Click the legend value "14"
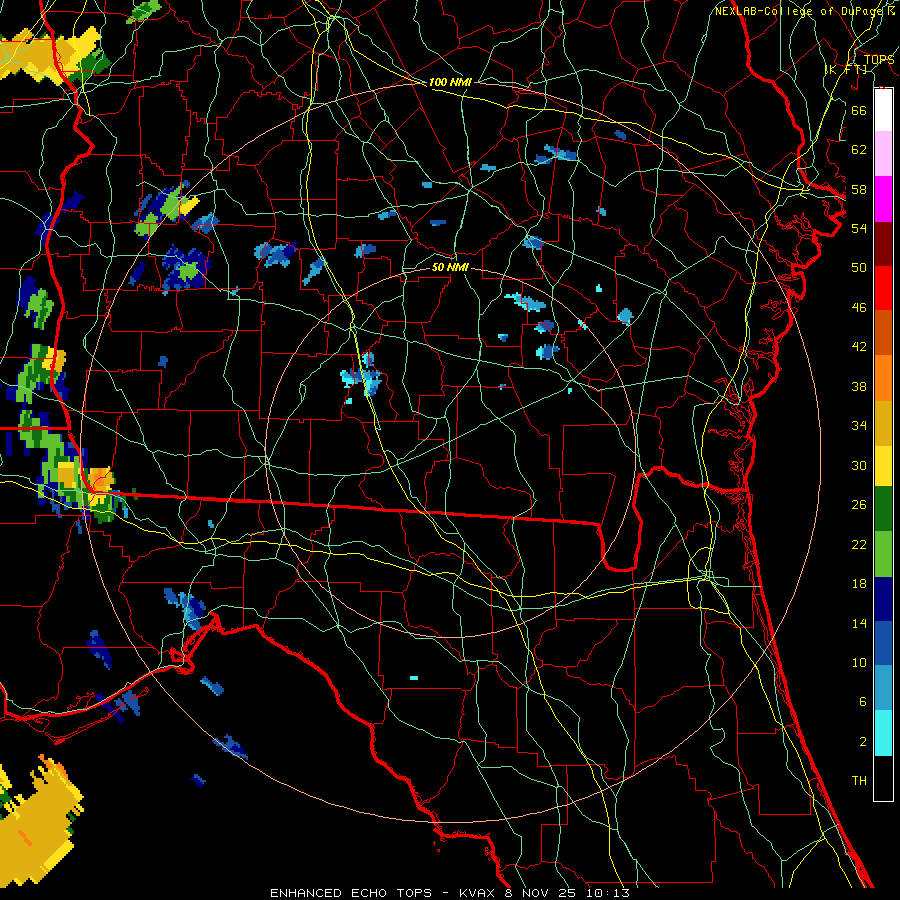Screen dimensions: 900x900 point(859,623)
